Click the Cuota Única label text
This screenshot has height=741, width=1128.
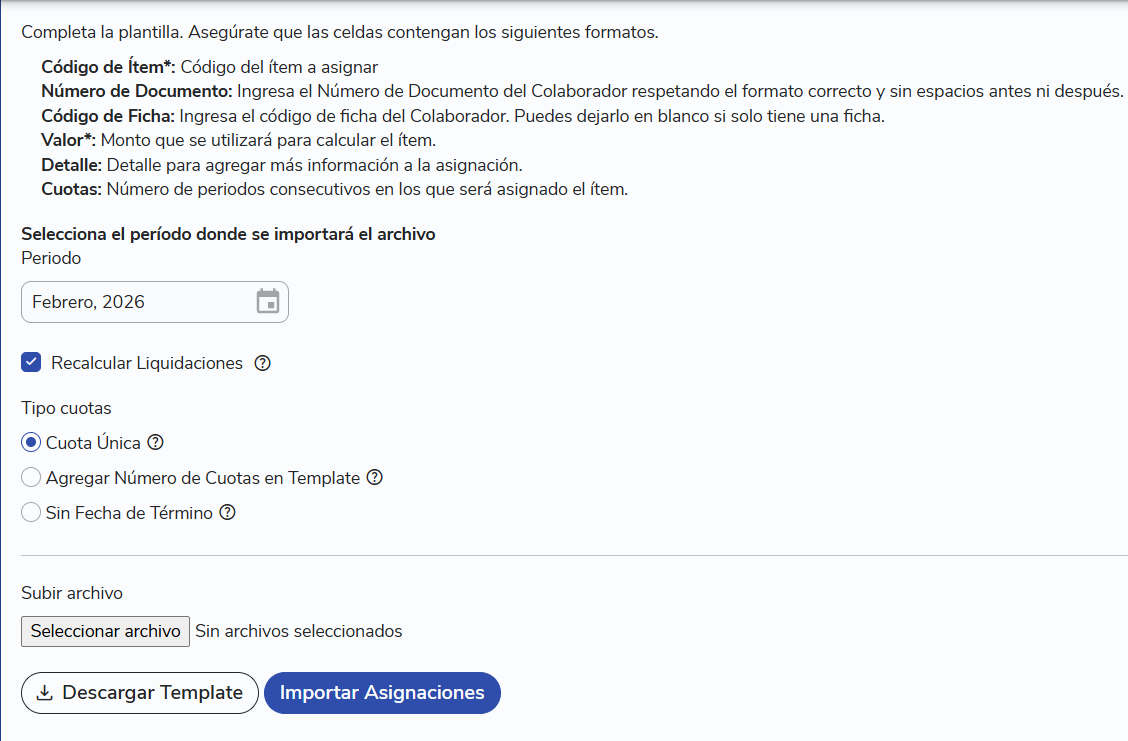tap(93, 442)
